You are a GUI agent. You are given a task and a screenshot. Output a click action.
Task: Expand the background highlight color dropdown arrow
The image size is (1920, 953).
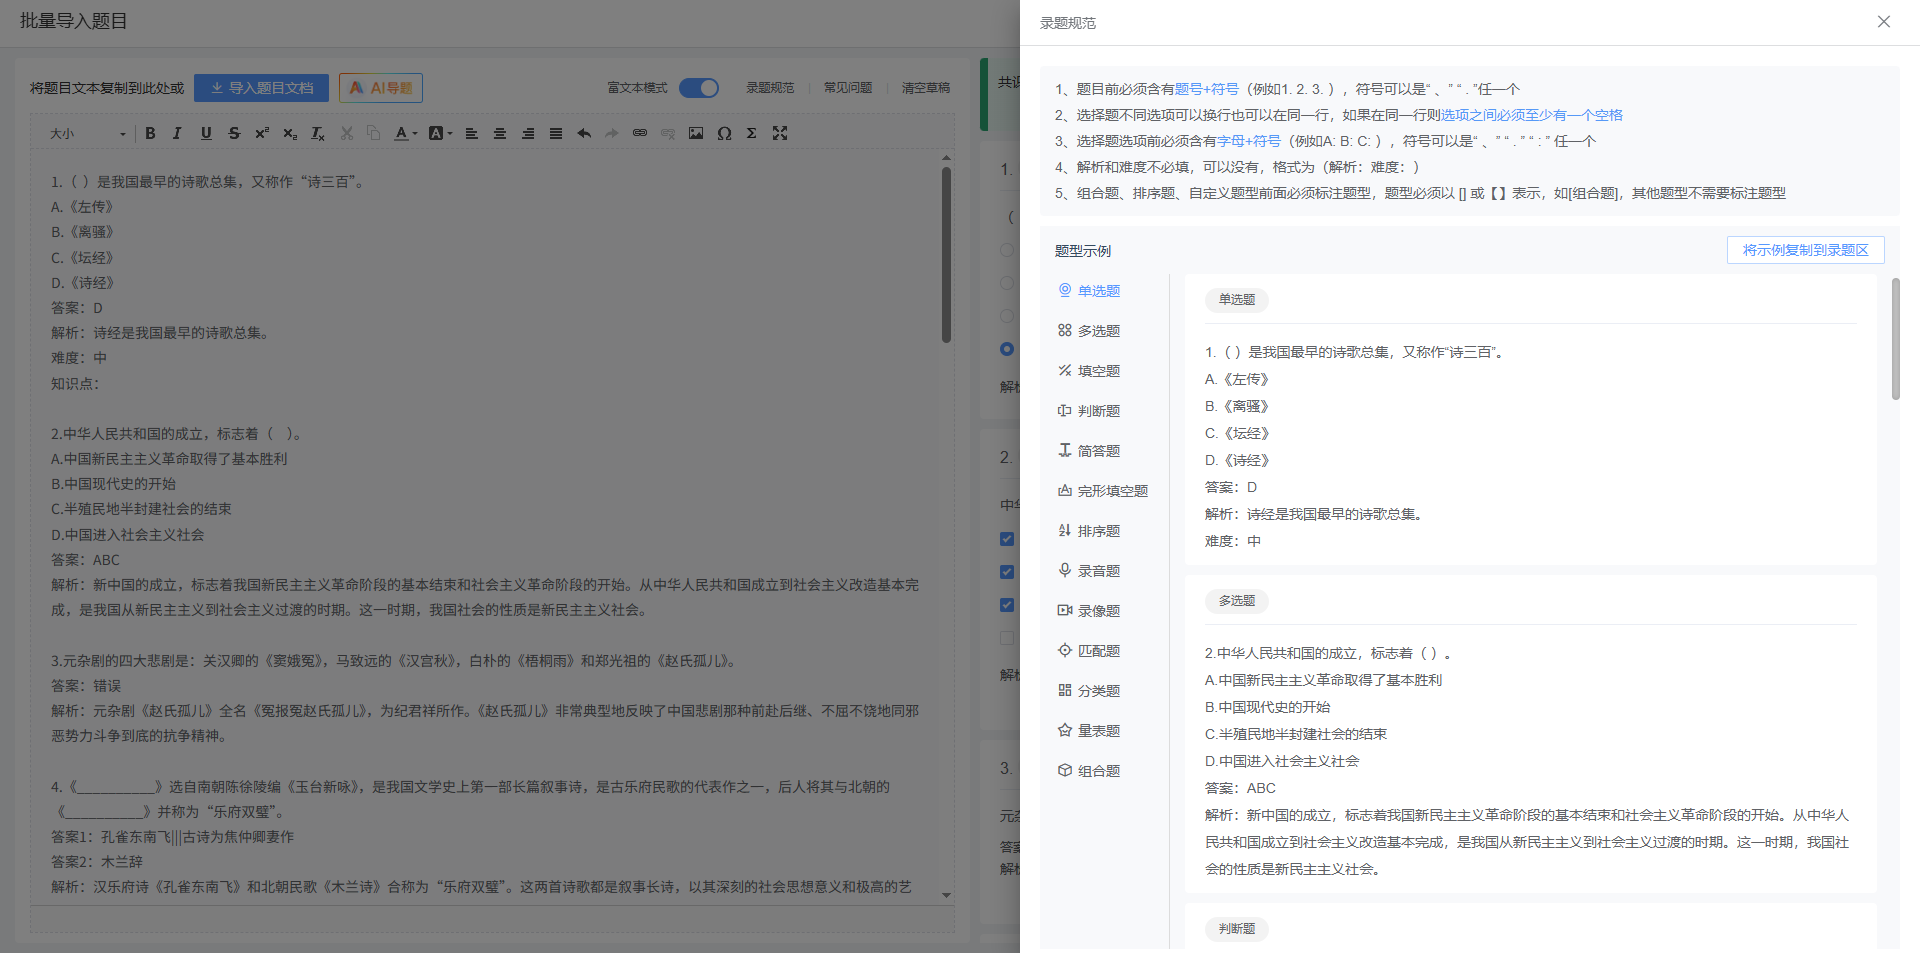tap(450, 134)
